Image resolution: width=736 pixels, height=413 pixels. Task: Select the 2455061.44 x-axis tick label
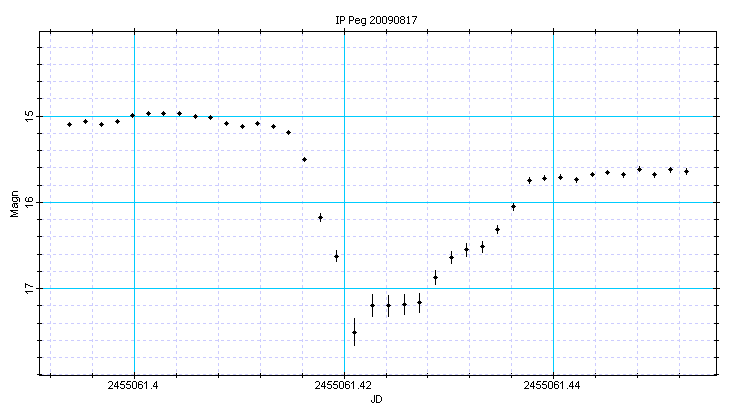tap(554, 384)
